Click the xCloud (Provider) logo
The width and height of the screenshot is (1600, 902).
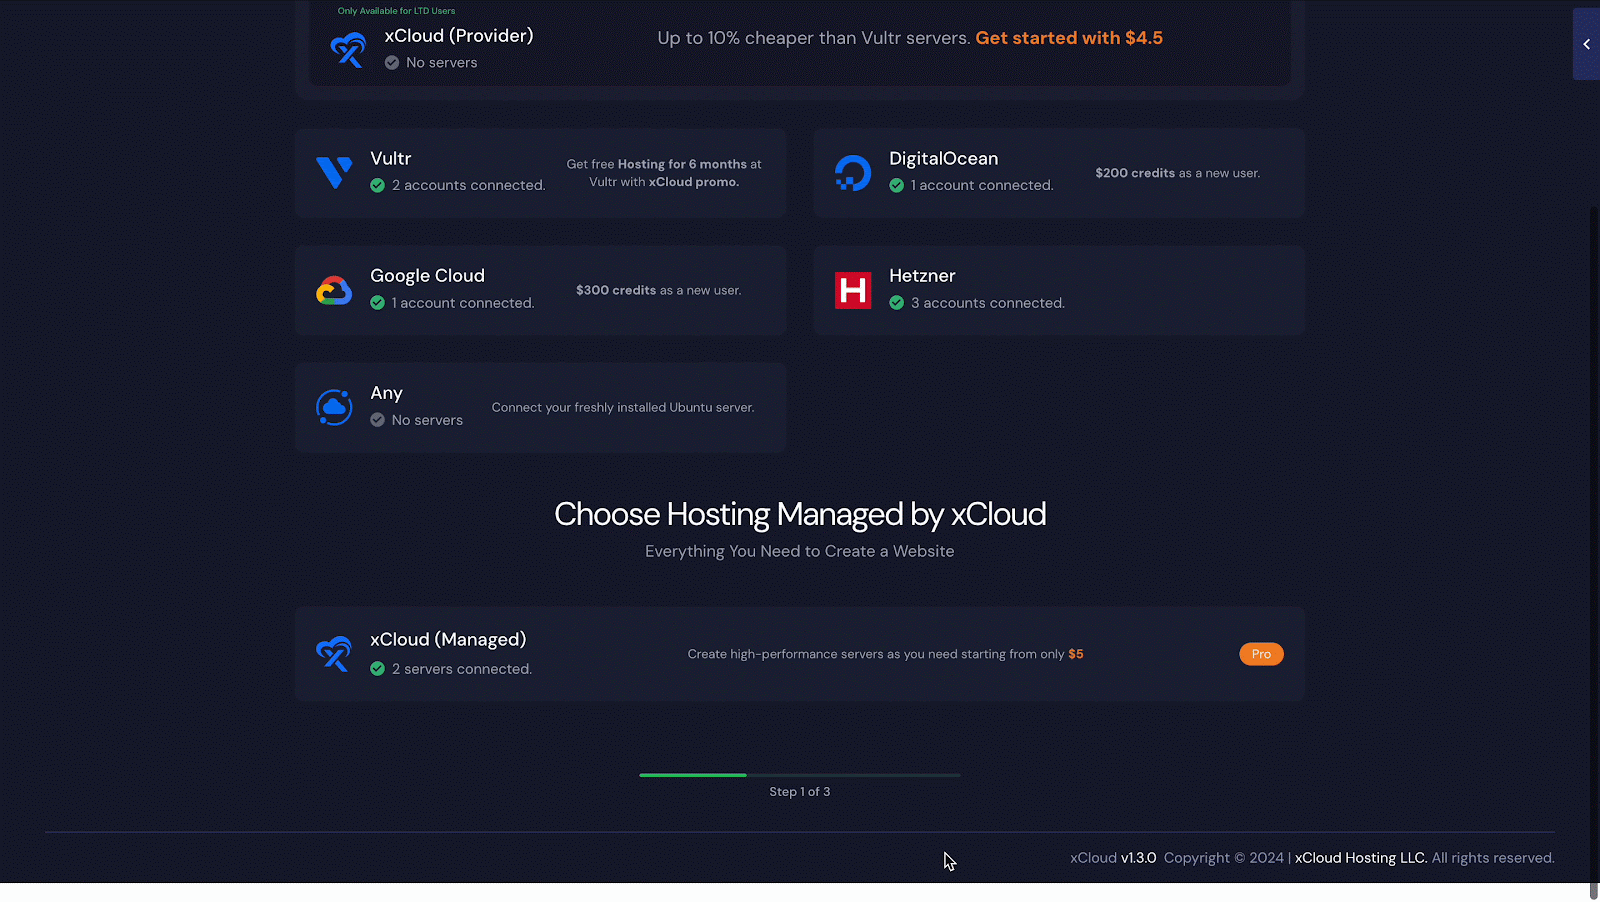(348, 48)
